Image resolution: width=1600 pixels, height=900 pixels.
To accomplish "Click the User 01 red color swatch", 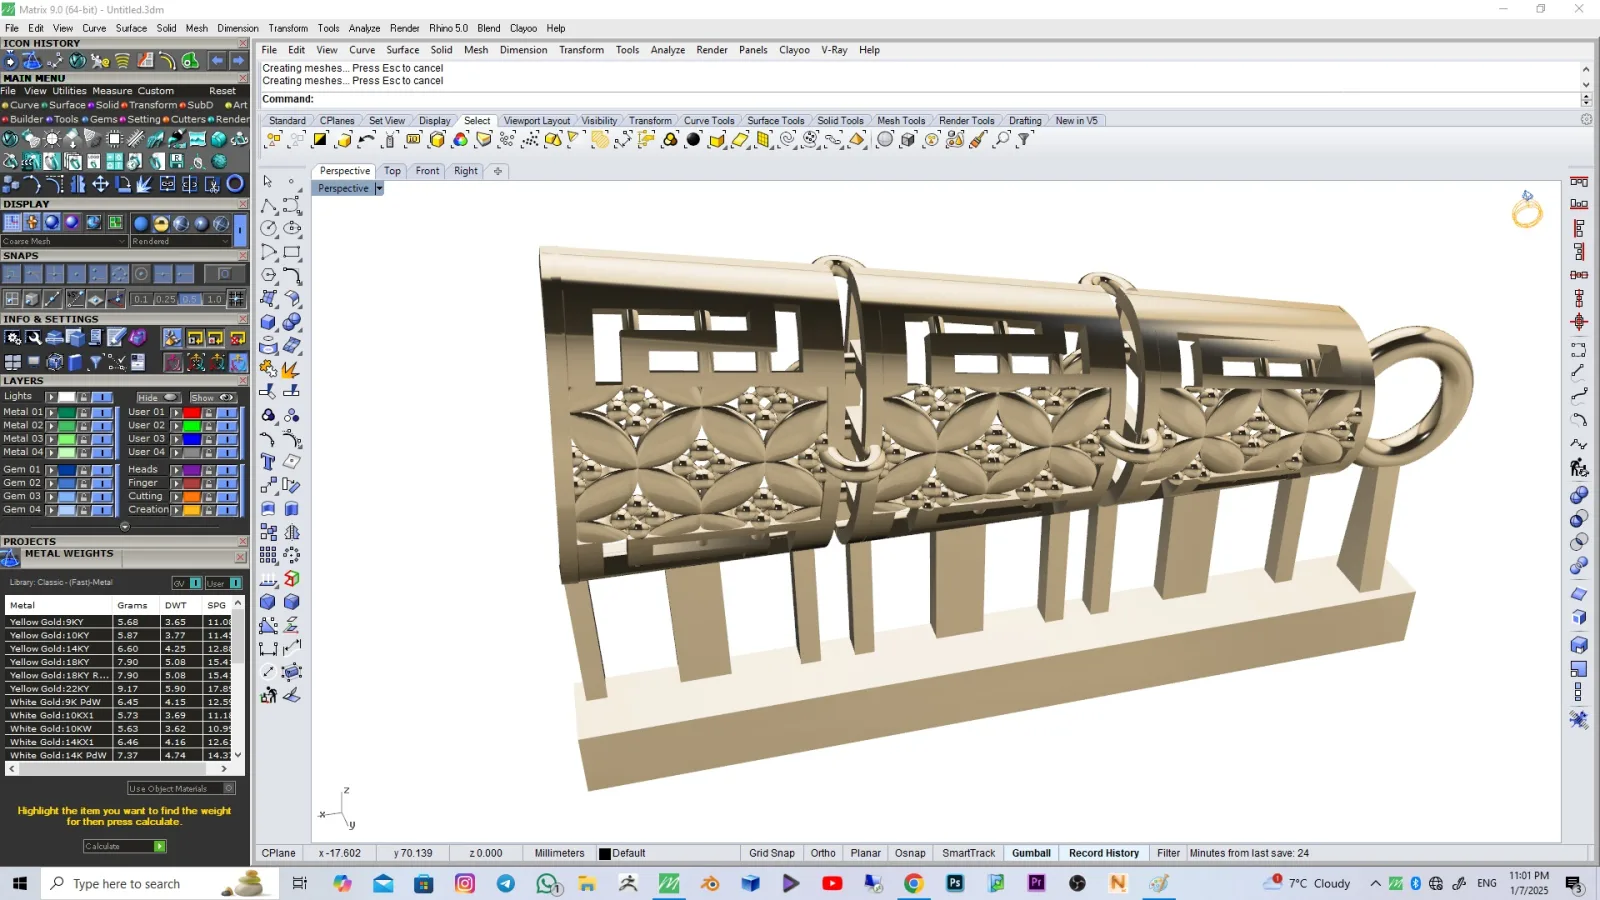I will (192, 412).
